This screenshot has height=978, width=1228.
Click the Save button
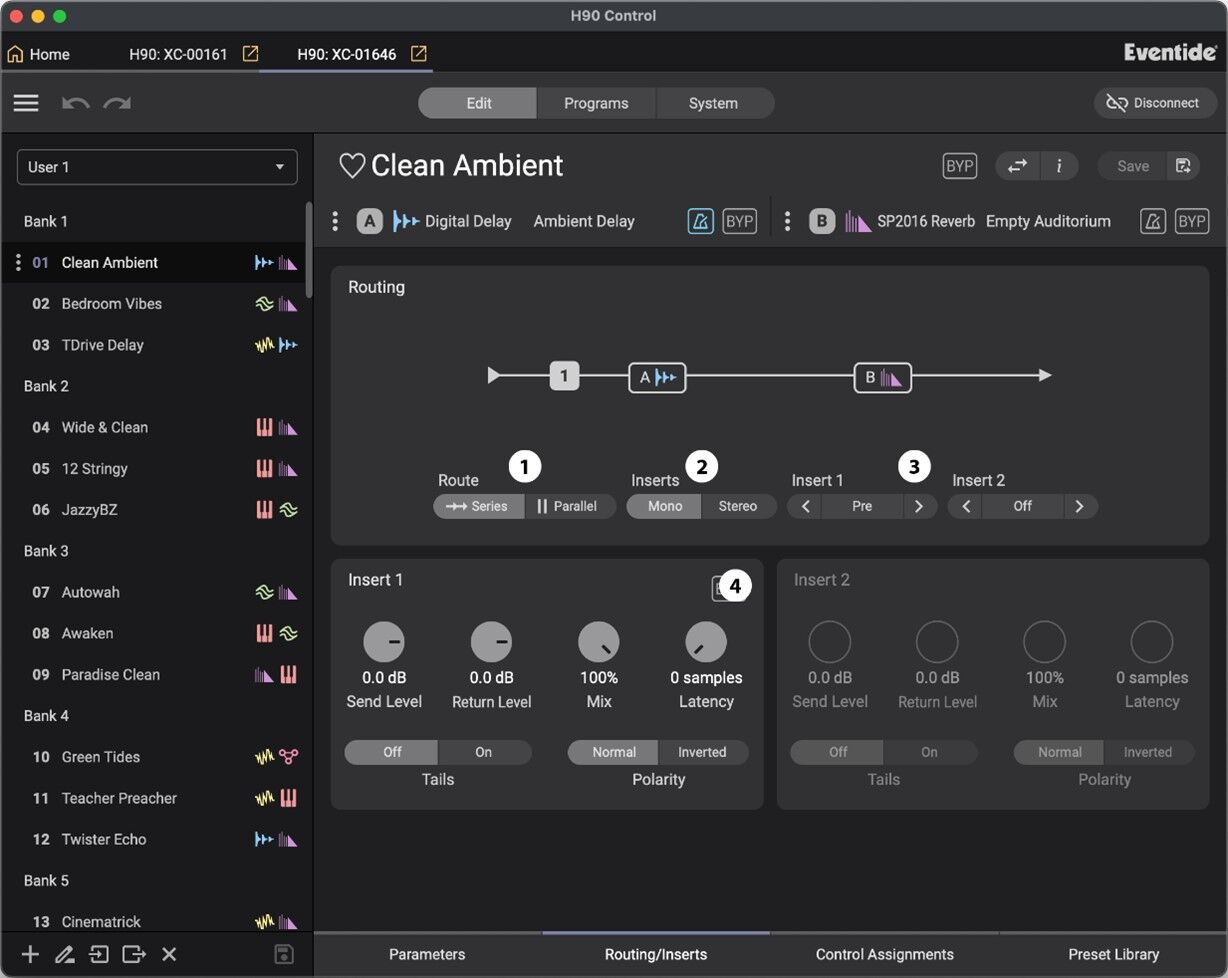[x=1132, y=166]
